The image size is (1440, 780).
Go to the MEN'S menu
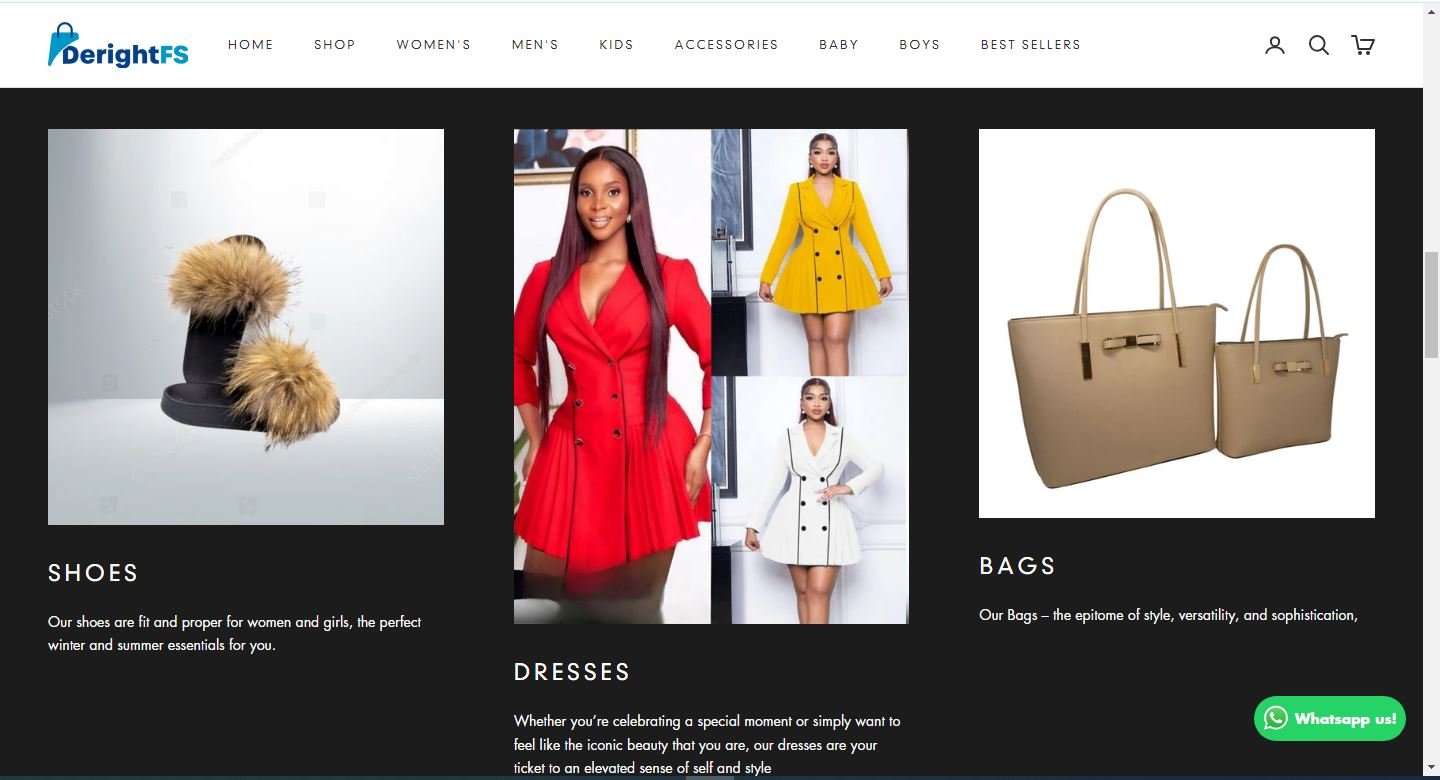pos(535,45)
